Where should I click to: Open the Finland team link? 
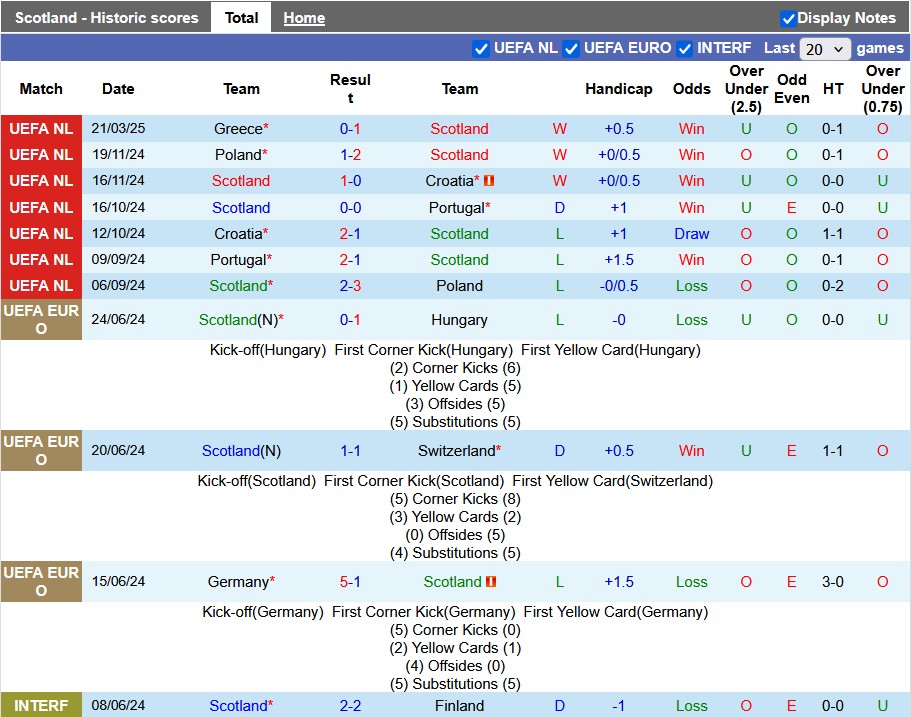(459, 706)
